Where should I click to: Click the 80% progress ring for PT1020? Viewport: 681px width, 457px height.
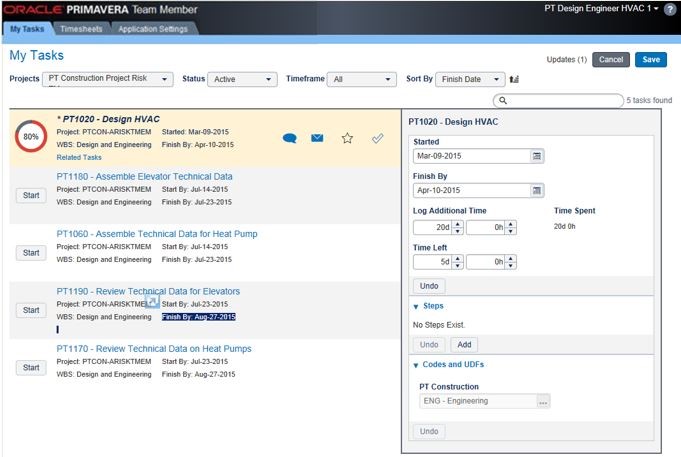[x=31, y=136]
